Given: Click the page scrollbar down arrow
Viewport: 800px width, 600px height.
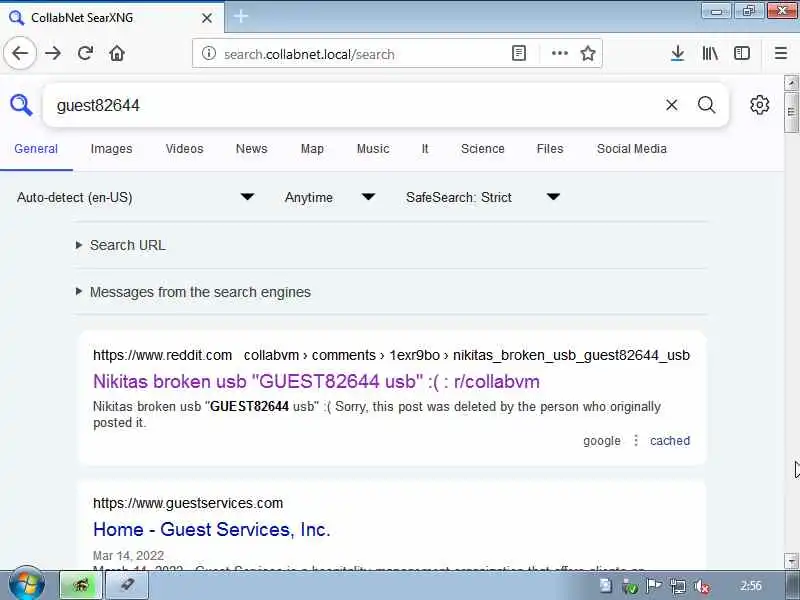Looking at the screenshot, I should [791, 561].
